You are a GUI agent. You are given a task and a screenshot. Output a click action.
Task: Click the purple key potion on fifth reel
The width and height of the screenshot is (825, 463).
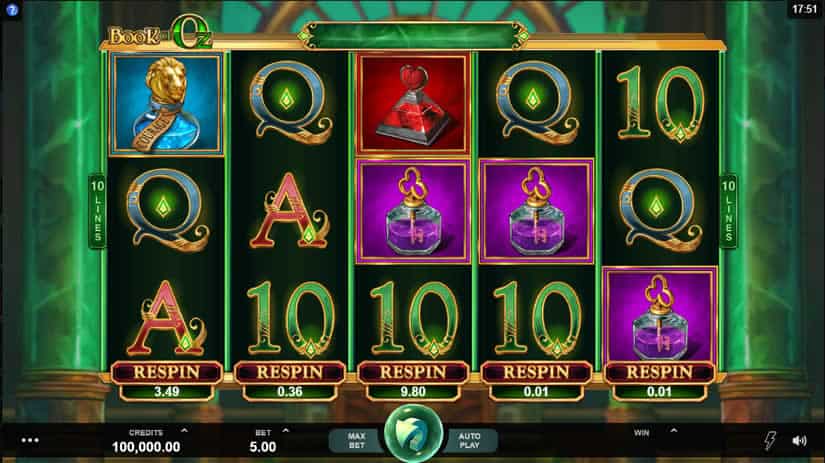659,317
